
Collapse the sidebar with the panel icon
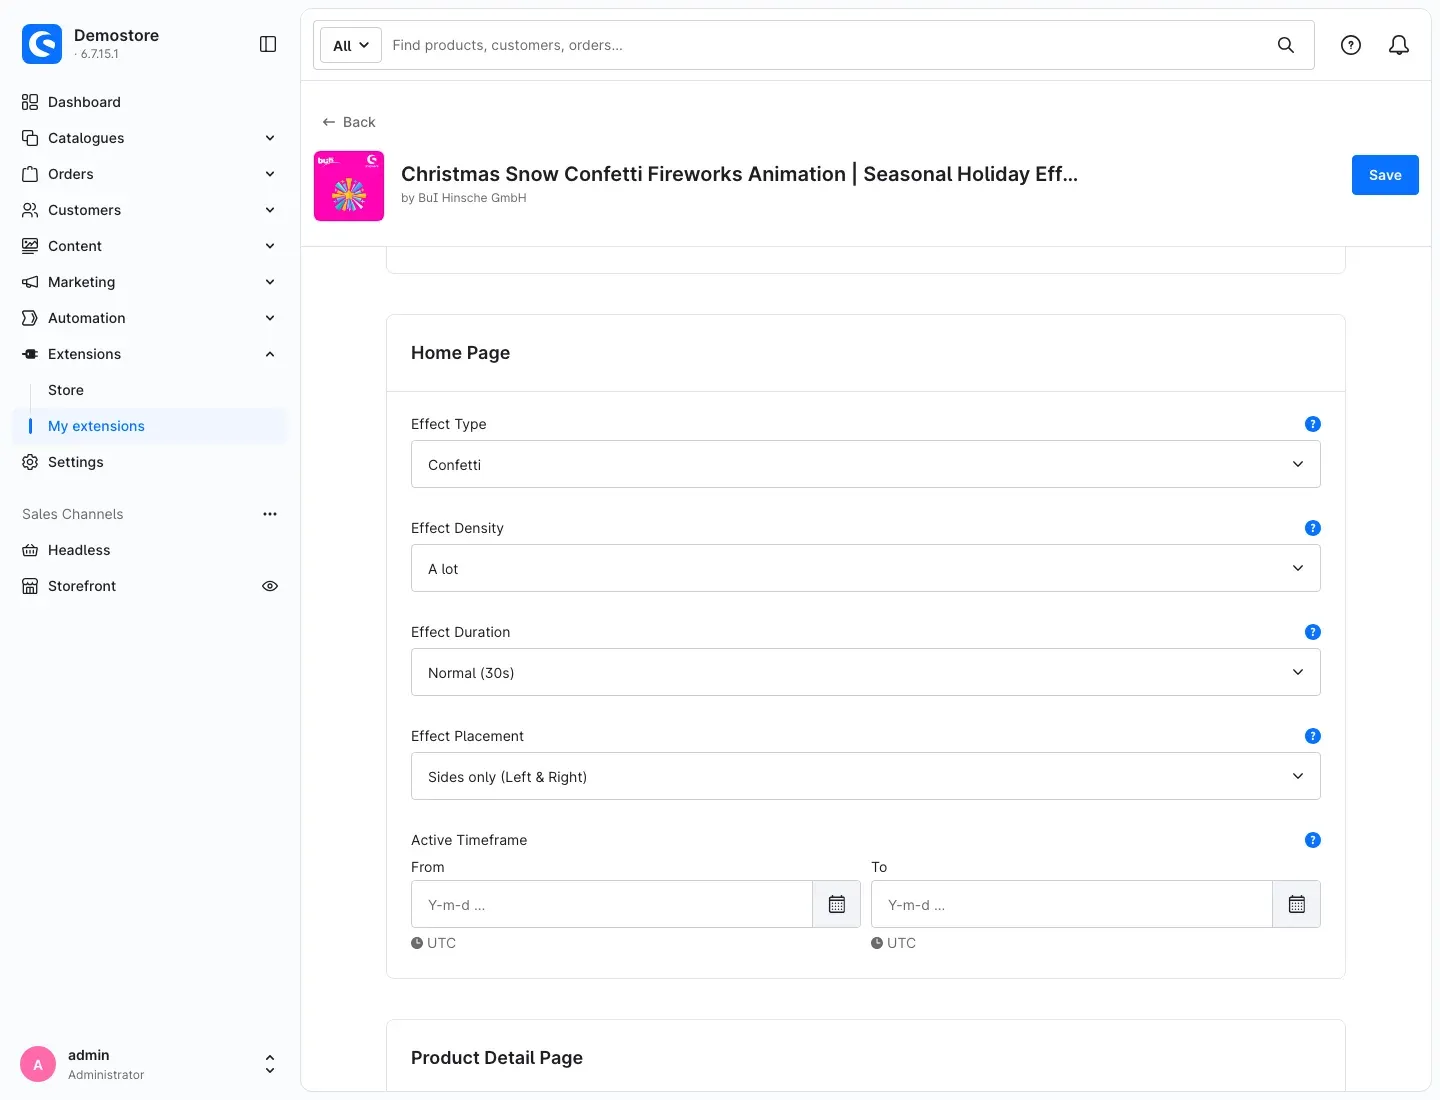268,44
